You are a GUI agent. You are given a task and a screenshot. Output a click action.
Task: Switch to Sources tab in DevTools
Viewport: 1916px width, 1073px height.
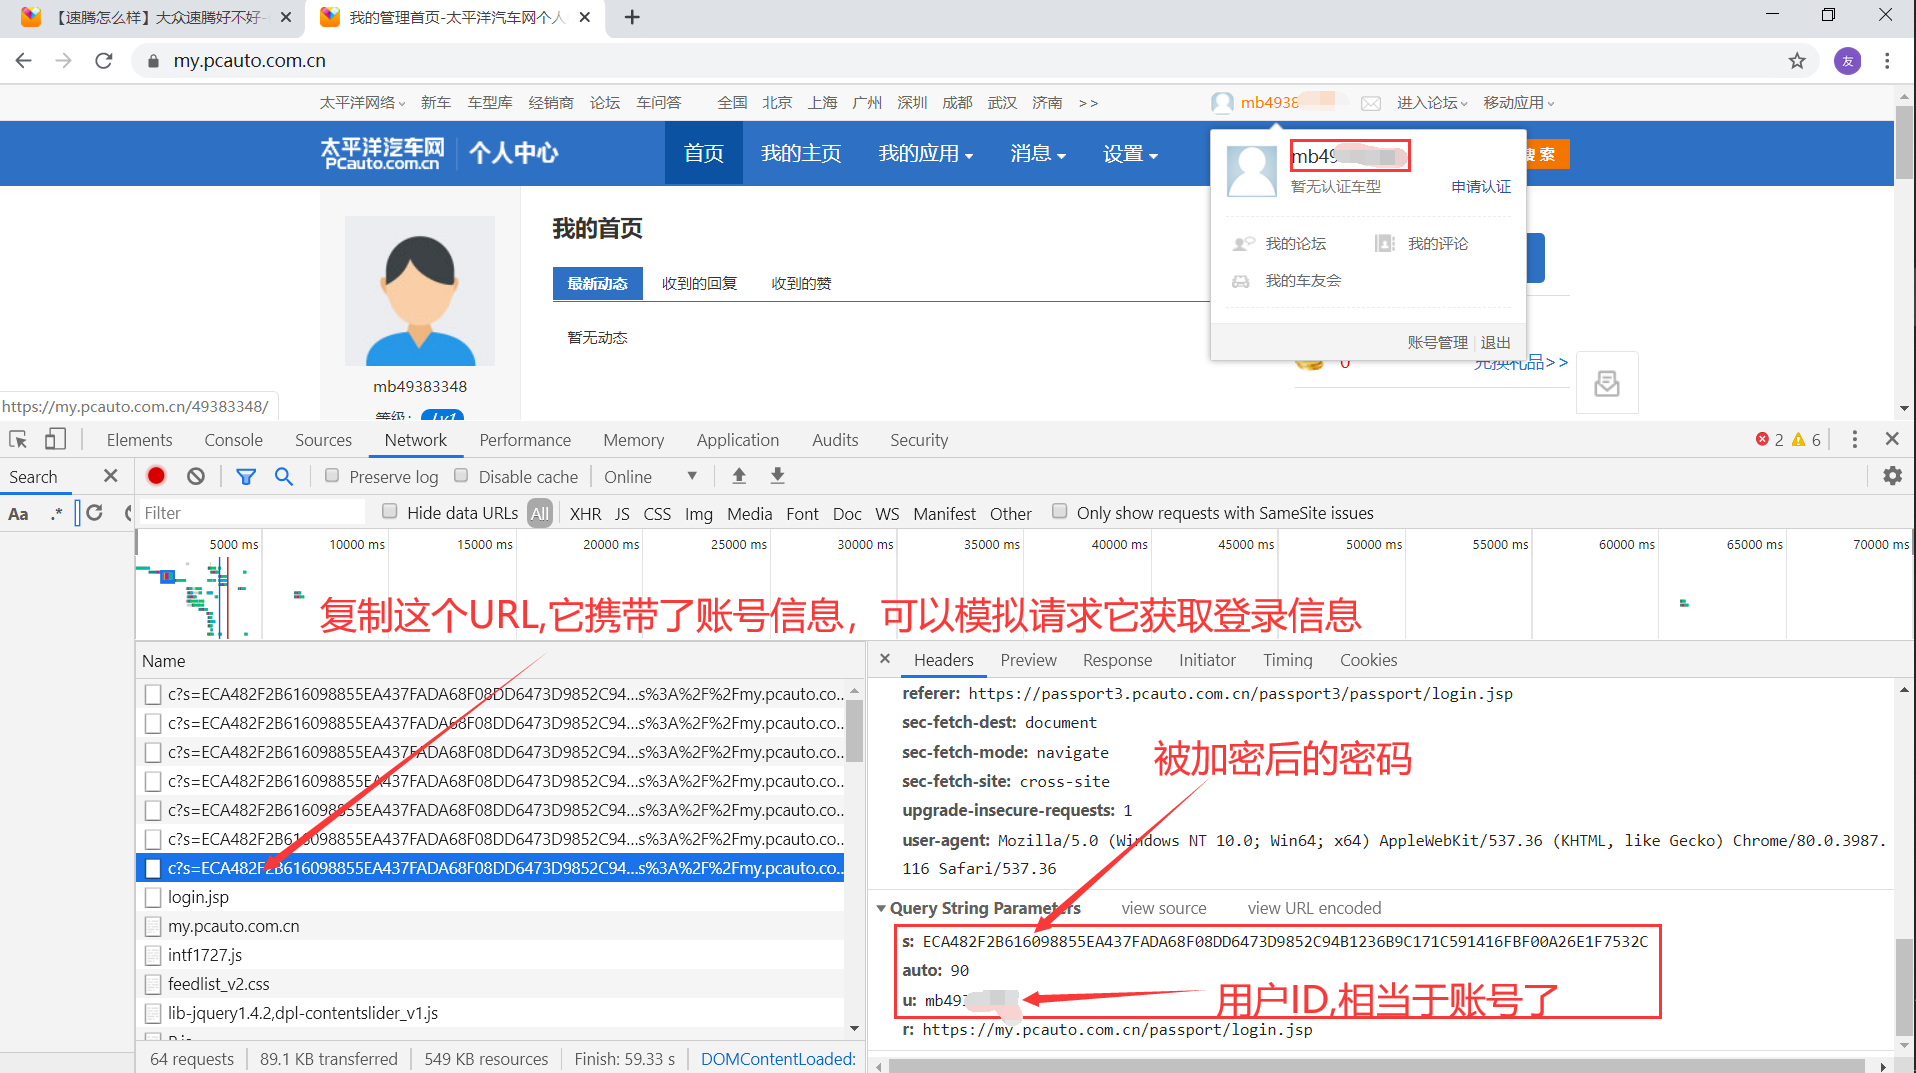(323, 440)
